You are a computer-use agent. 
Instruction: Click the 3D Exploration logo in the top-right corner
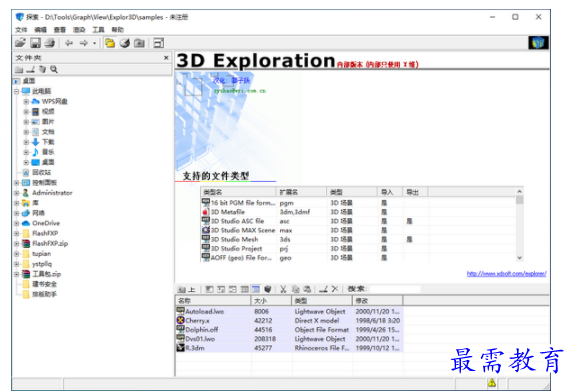(538, 43)
